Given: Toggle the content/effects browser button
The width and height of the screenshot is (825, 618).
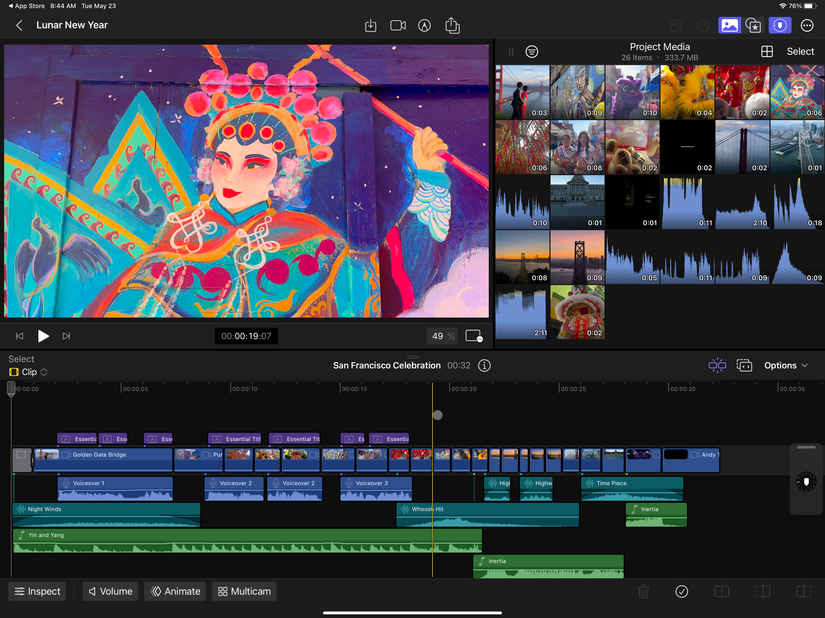Looking at the screenshot, I should pyautogui.click(x=754, y=25).
